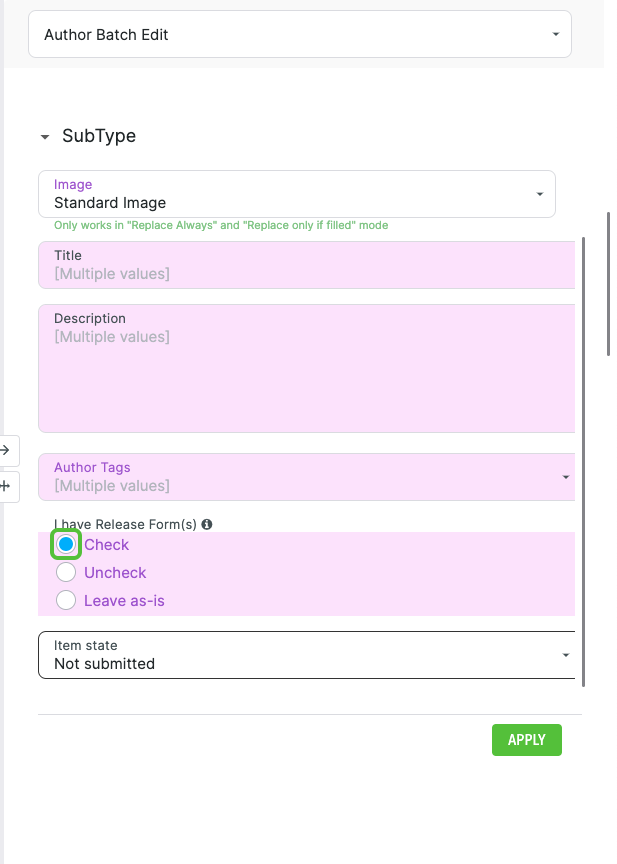Choose the Leave as-is radio option
Viewport: 617px width, 864px height.
(66, 601)
